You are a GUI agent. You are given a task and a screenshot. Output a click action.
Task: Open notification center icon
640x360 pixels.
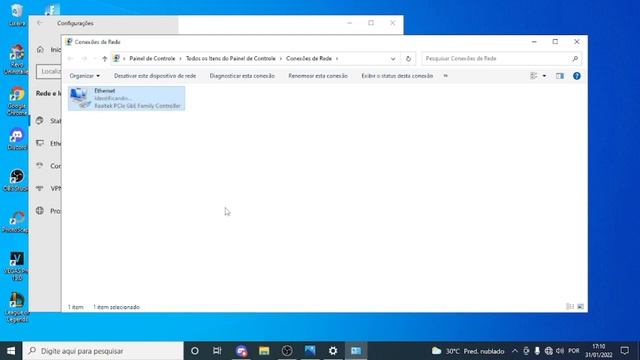tap(624, 351)
